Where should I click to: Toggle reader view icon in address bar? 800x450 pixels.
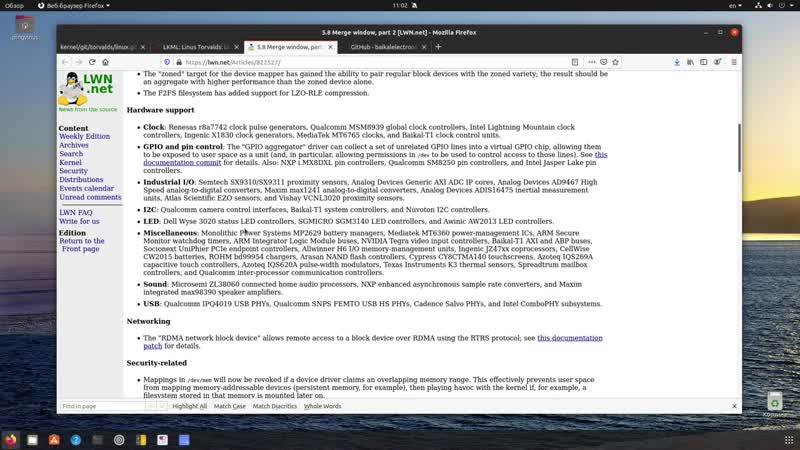pos(575,62)
